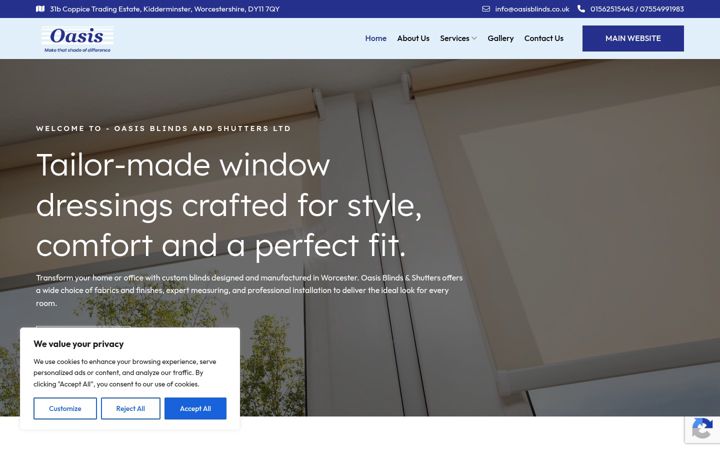Open the Services menu item
The image size is (720, 450).
pyautogui.click(x=455, y=39)
